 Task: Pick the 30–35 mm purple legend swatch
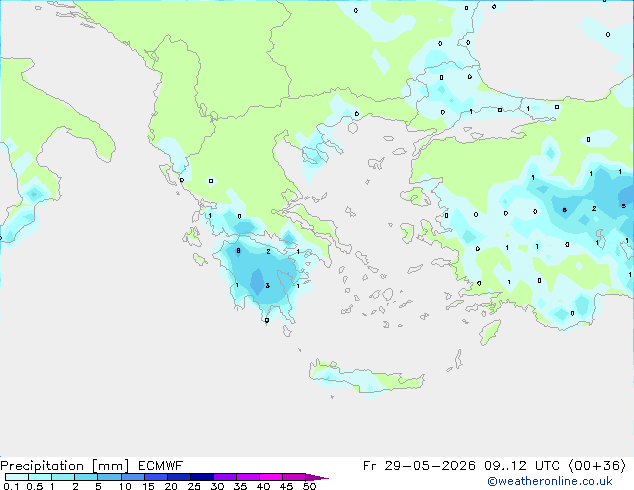point(225,477)
